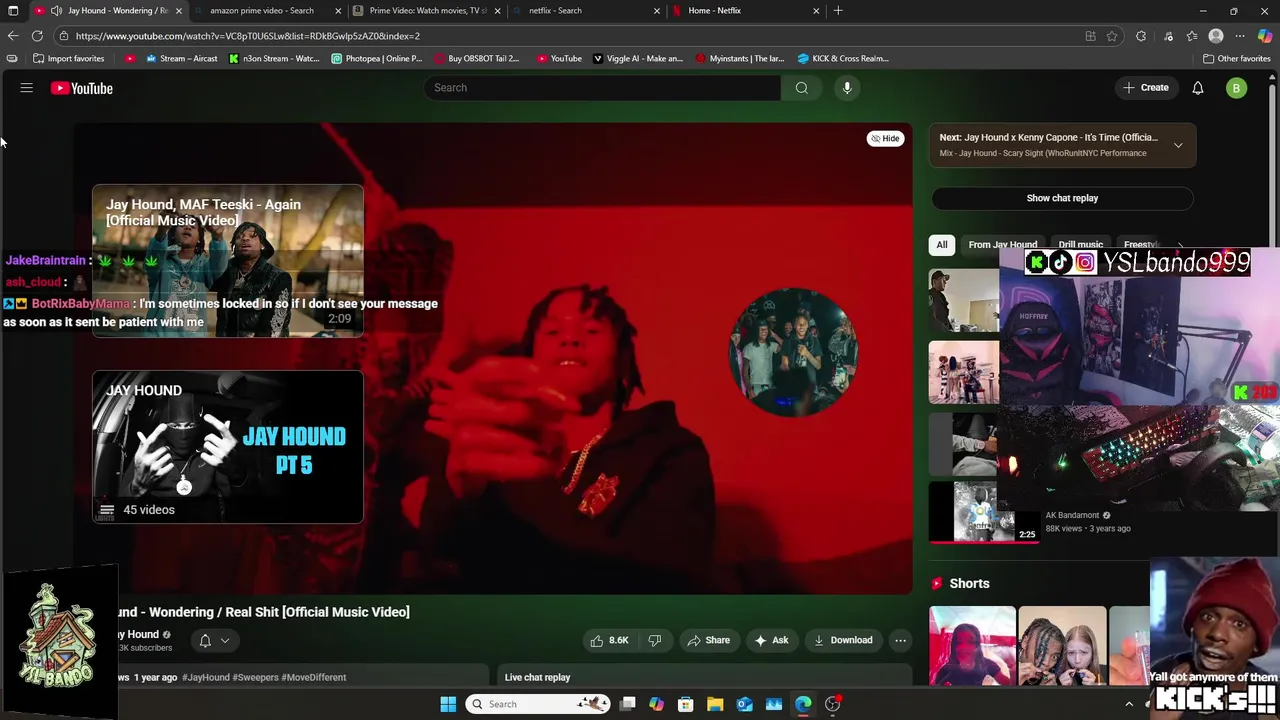Click the YouTube logo to go home
This screenshot has width=1280, height=720.
click(x=82, y=88)
